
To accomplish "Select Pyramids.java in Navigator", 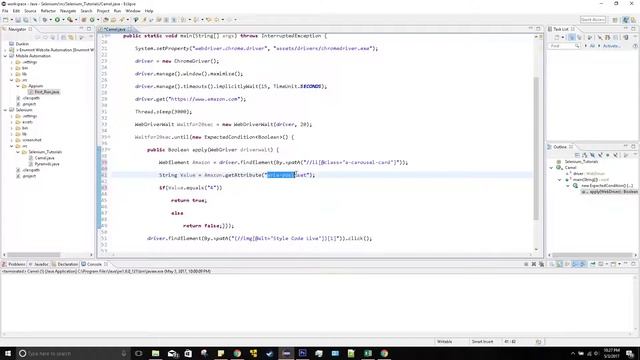I will [x=47, y=164].
